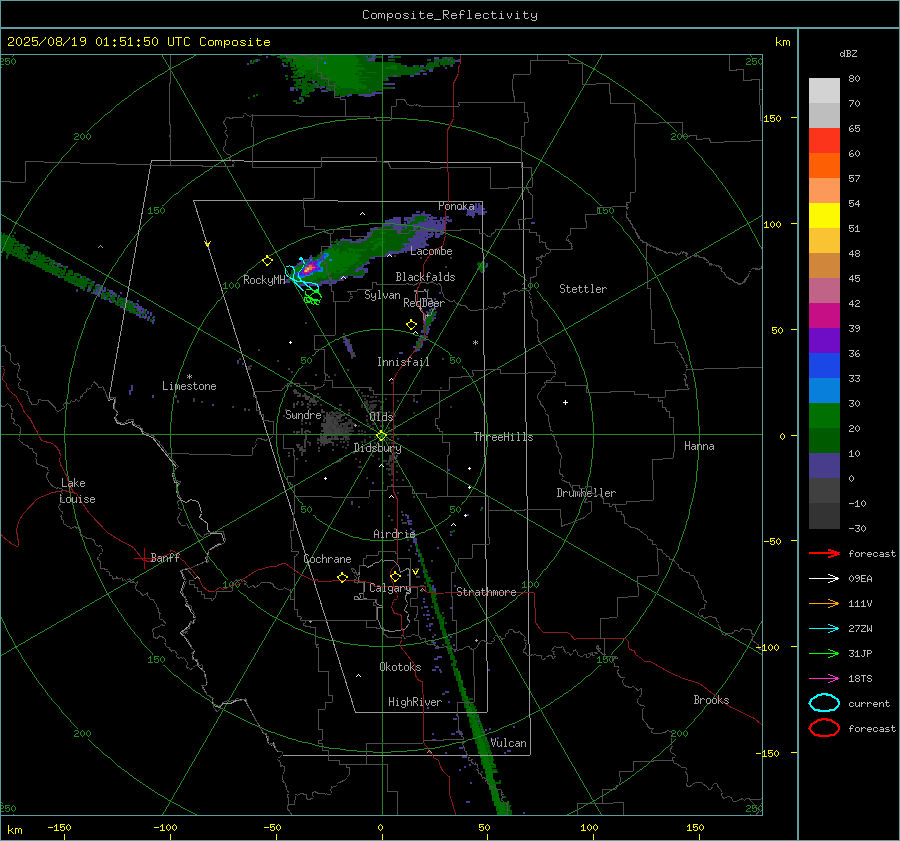The height and width of the screenshot is (841, 900).
Task: Click the cyan 'current' ellipse legend icon
Action: click(824, 703)
